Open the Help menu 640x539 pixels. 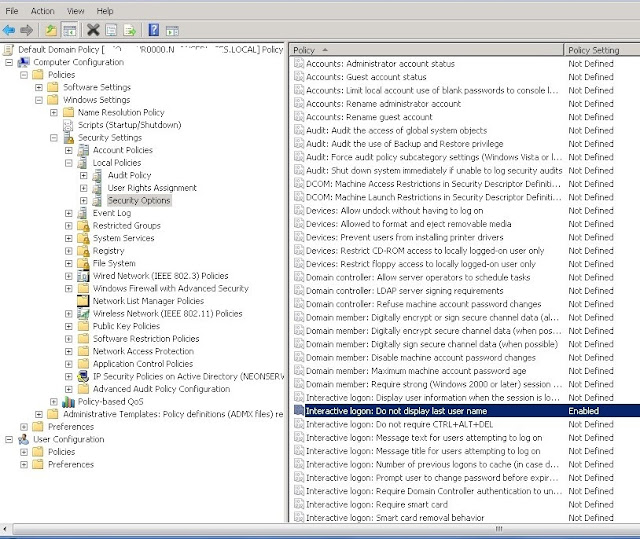[x=105, y=11]
